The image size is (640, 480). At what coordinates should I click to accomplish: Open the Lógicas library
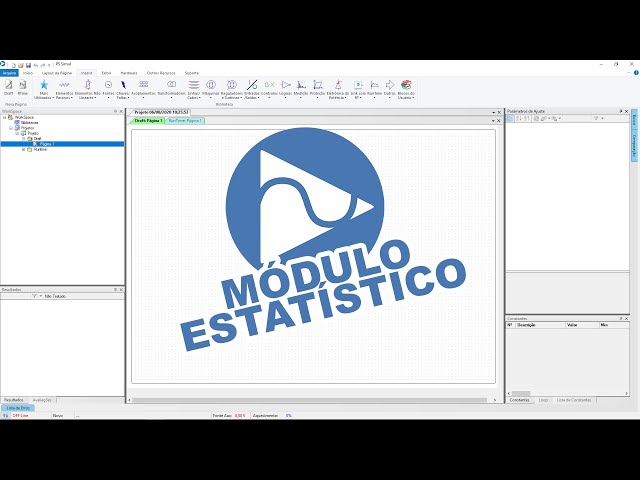[286, 88]
